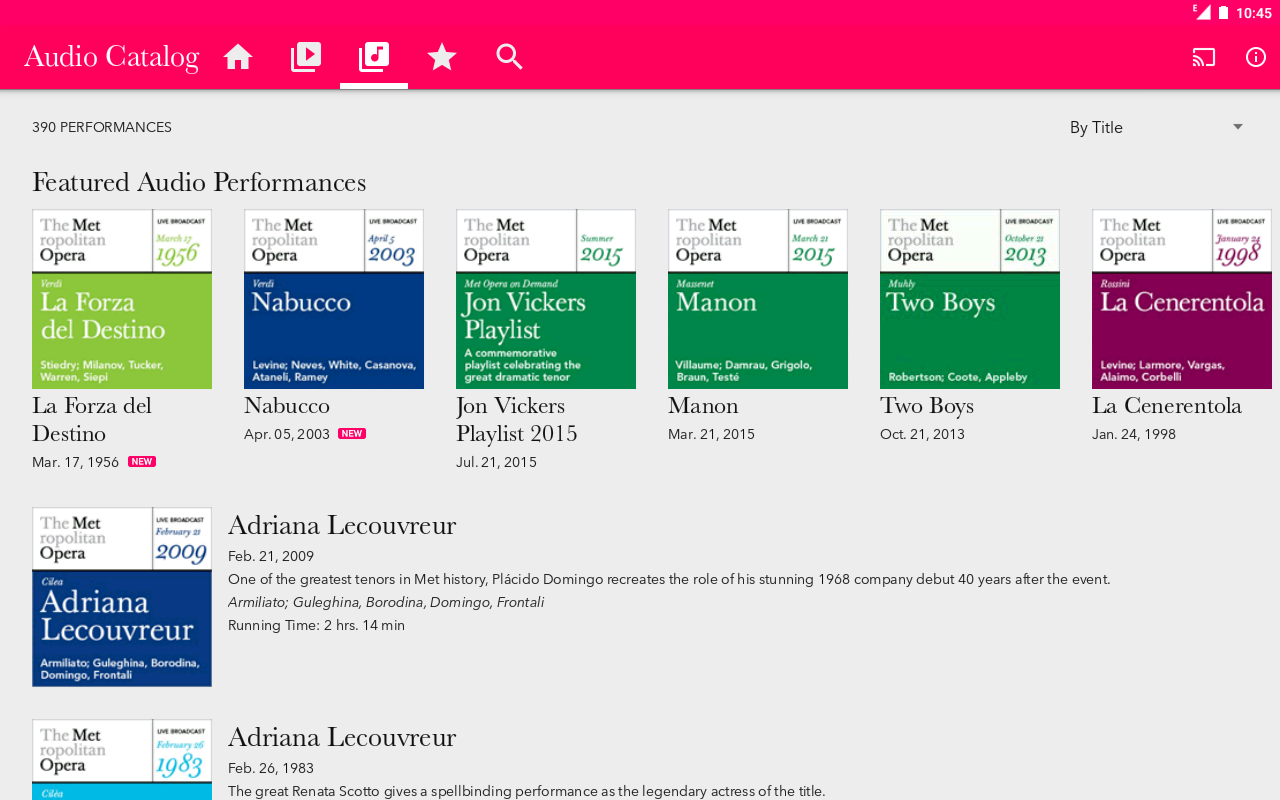Screen dimensions: 1280x800
Task: Click the Feb. 26, 1983 date
Action: click(x=271, y=768)
